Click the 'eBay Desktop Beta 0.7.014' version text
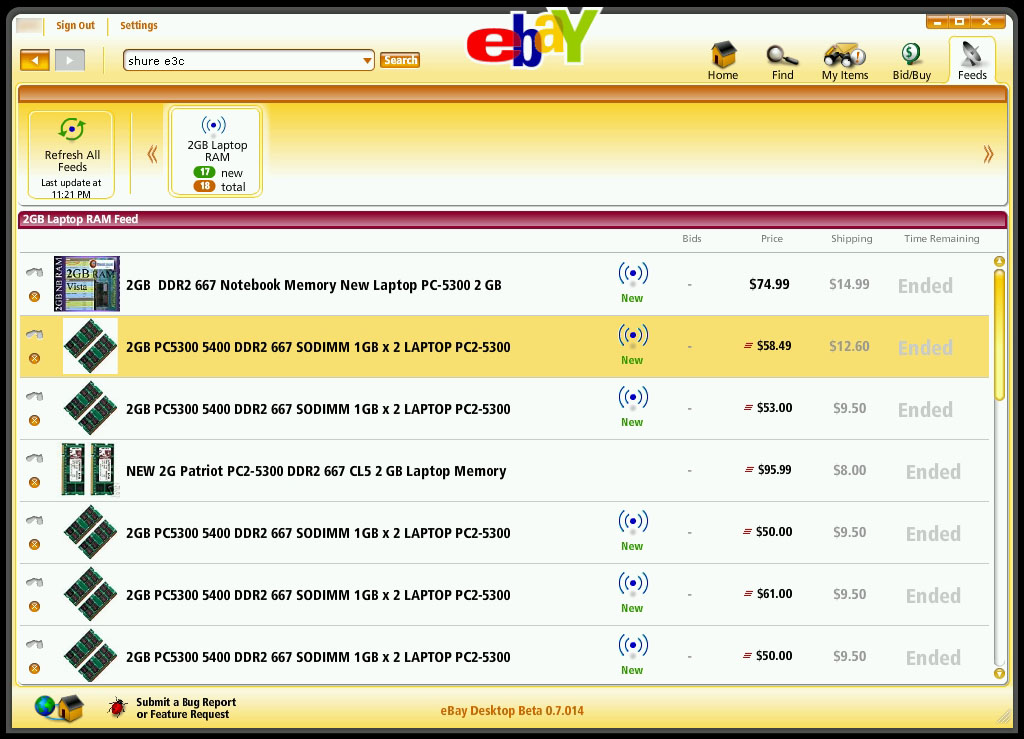Viewport: 1024px width, 739px height. [512, 711]
